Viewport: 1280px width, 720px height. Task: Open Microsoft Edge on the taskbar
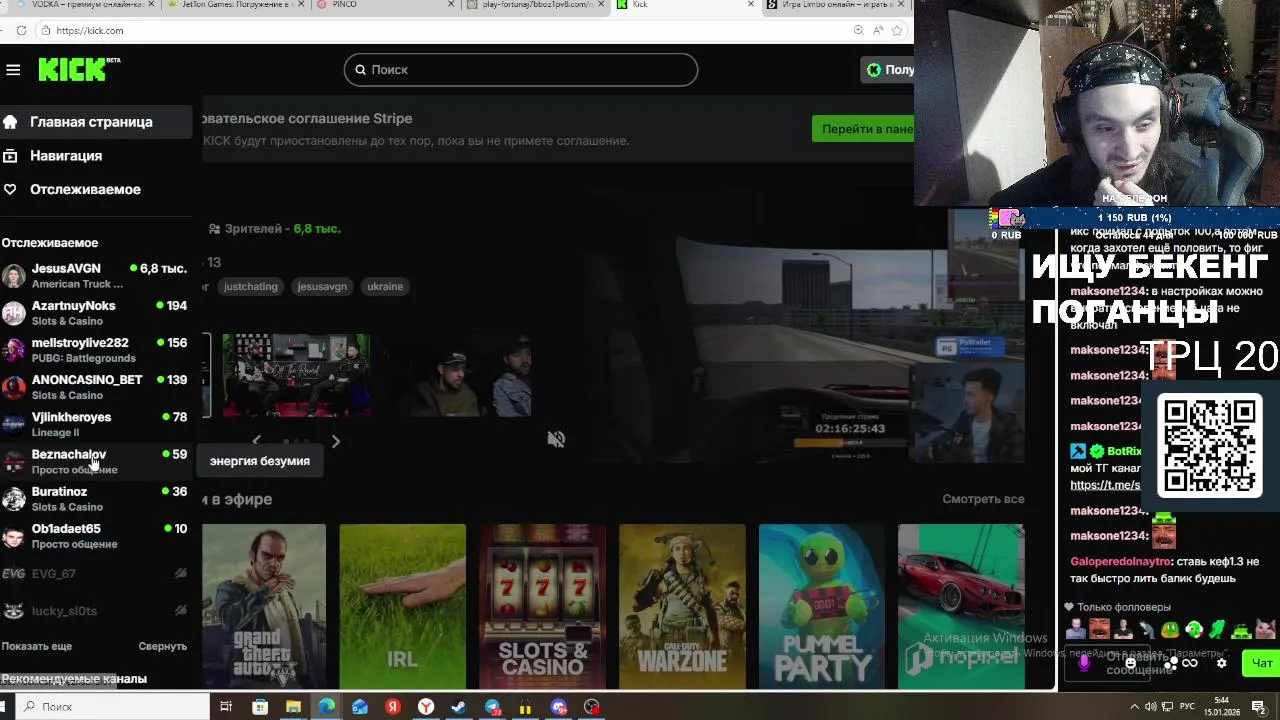327,707
